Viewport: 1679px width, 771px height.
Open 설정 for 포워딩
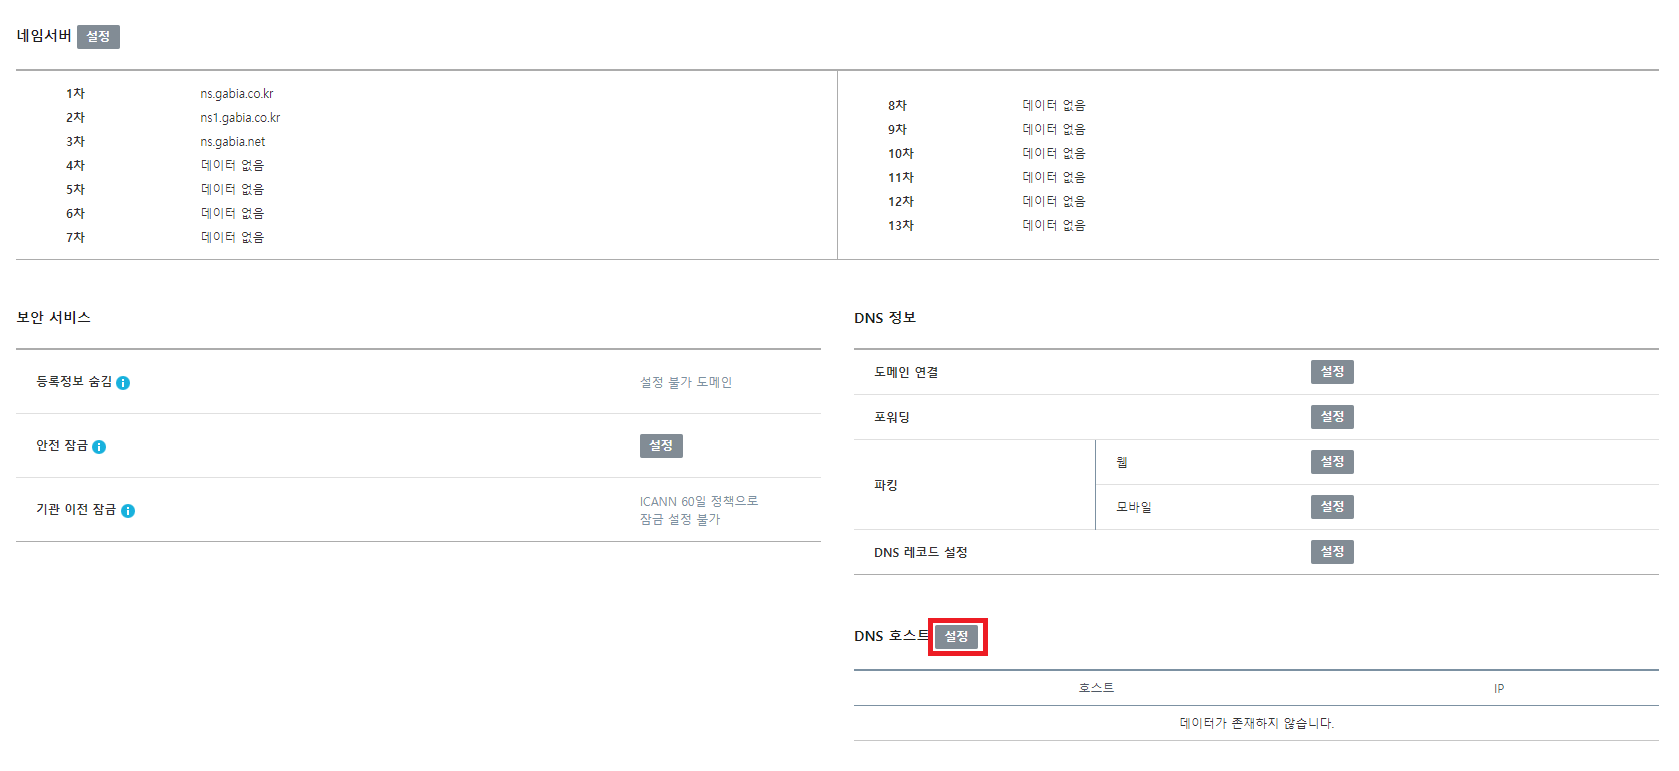coord(1332,417)
